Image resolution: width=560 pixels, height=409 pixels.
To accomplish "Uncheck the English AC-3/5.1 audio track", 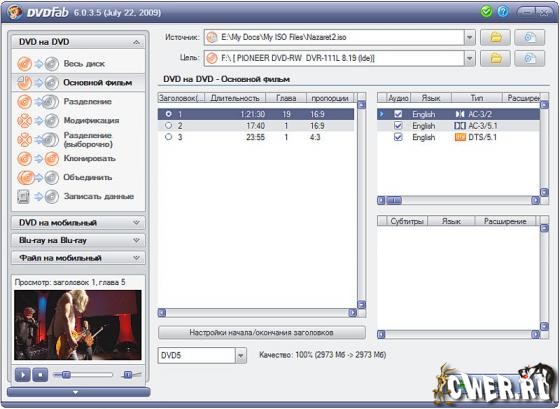I will point(398,126).
